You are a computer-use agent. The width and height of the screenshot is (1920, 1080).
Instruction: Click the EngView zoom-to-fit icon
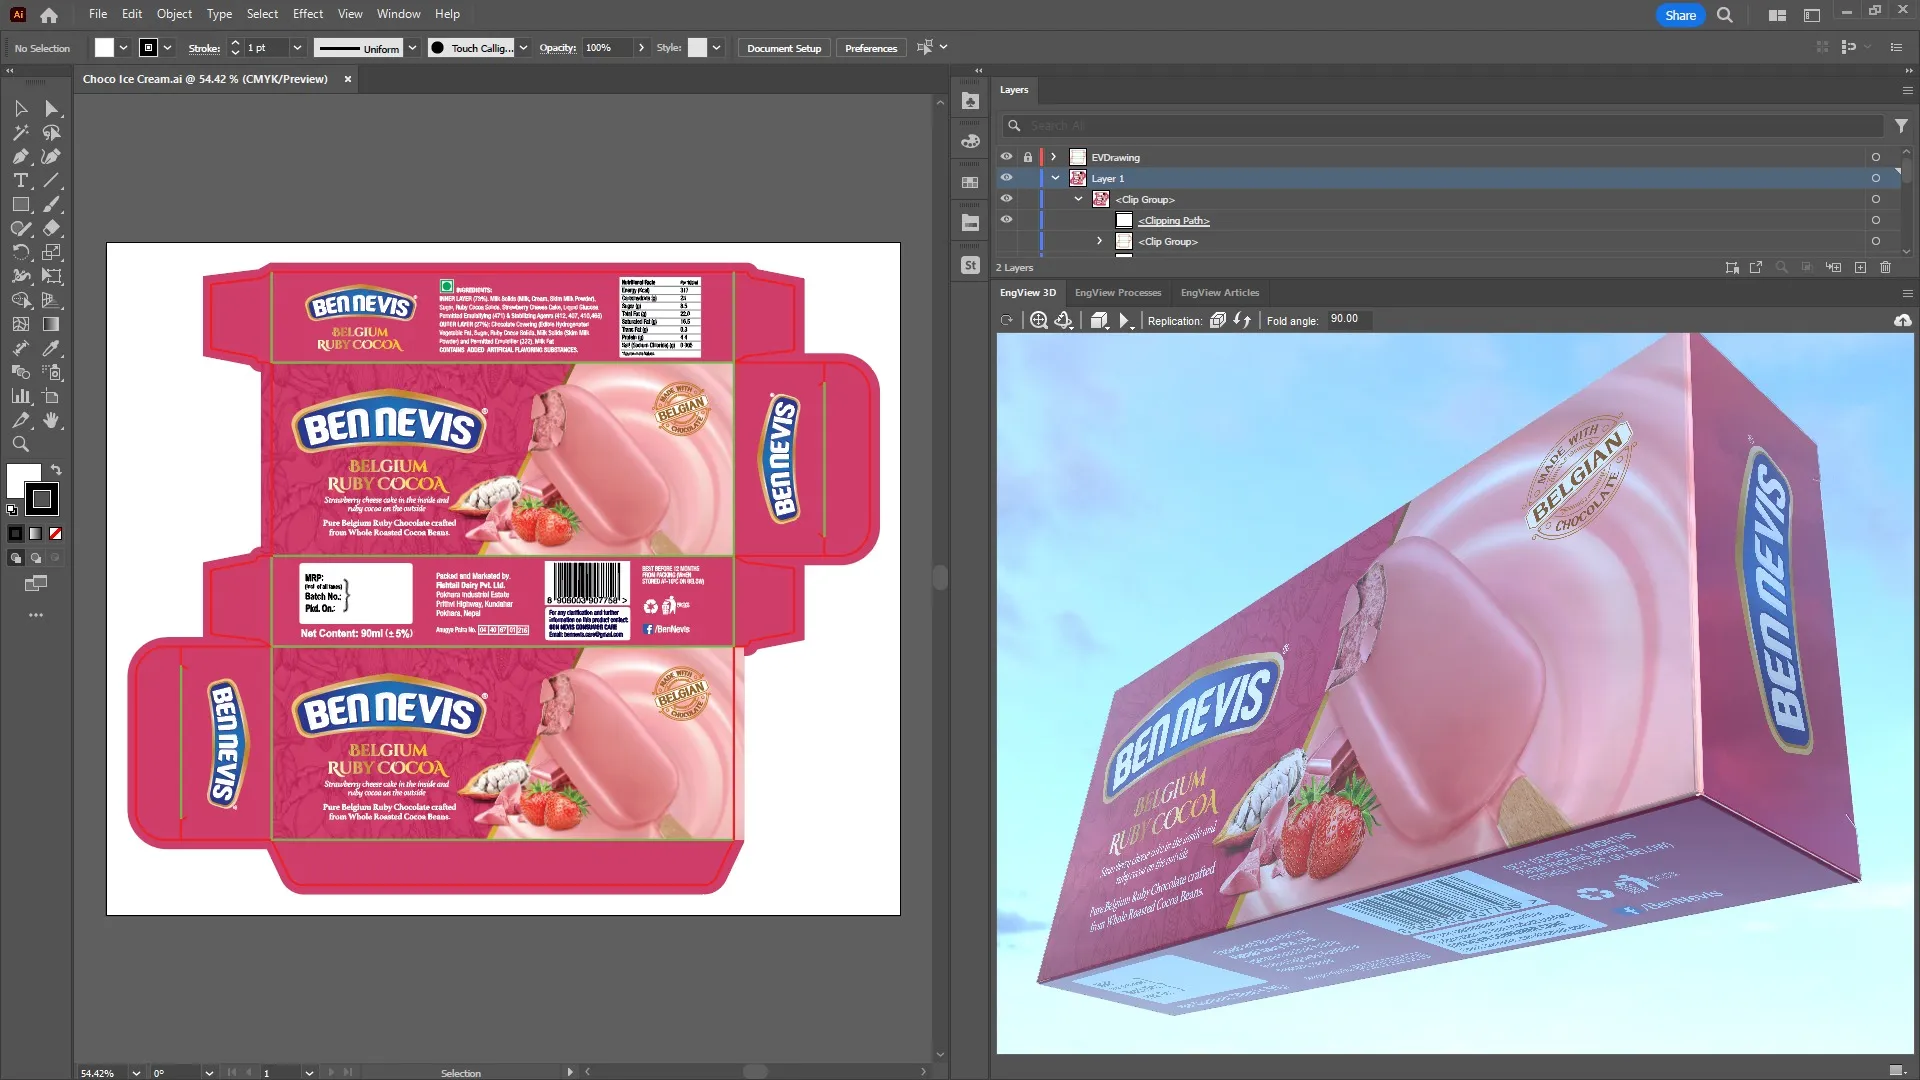click(1039, 320)
